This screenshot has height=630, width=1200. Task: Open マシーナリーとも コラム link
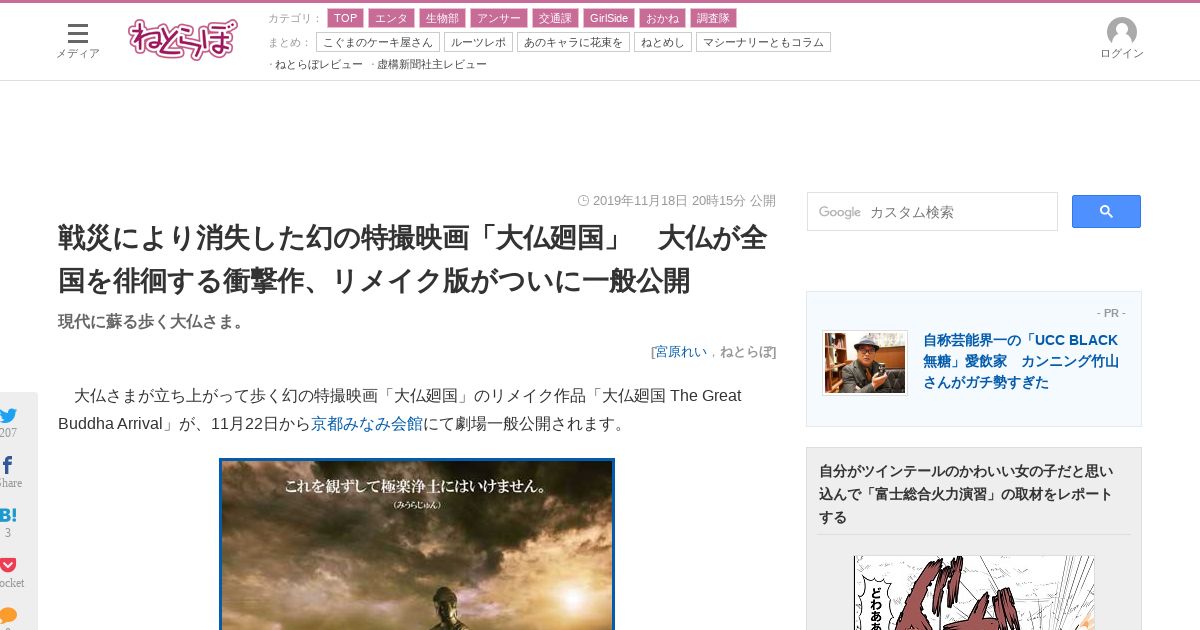[x=763, y=42]
